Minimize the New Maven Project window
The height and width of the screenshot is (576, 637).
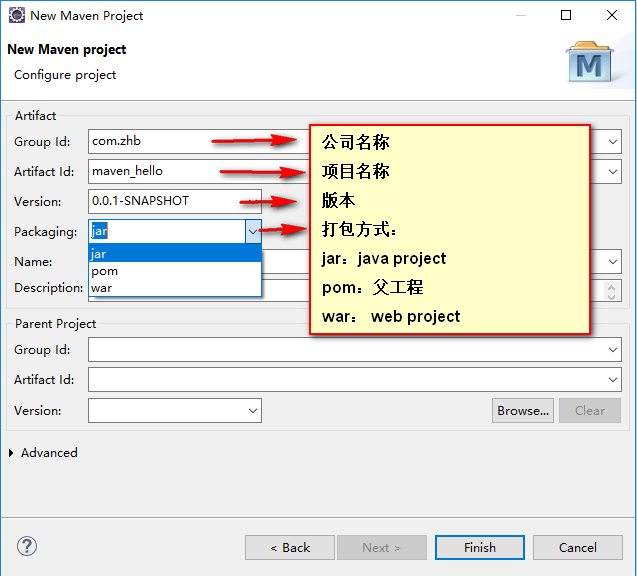(x=521, y=15)
